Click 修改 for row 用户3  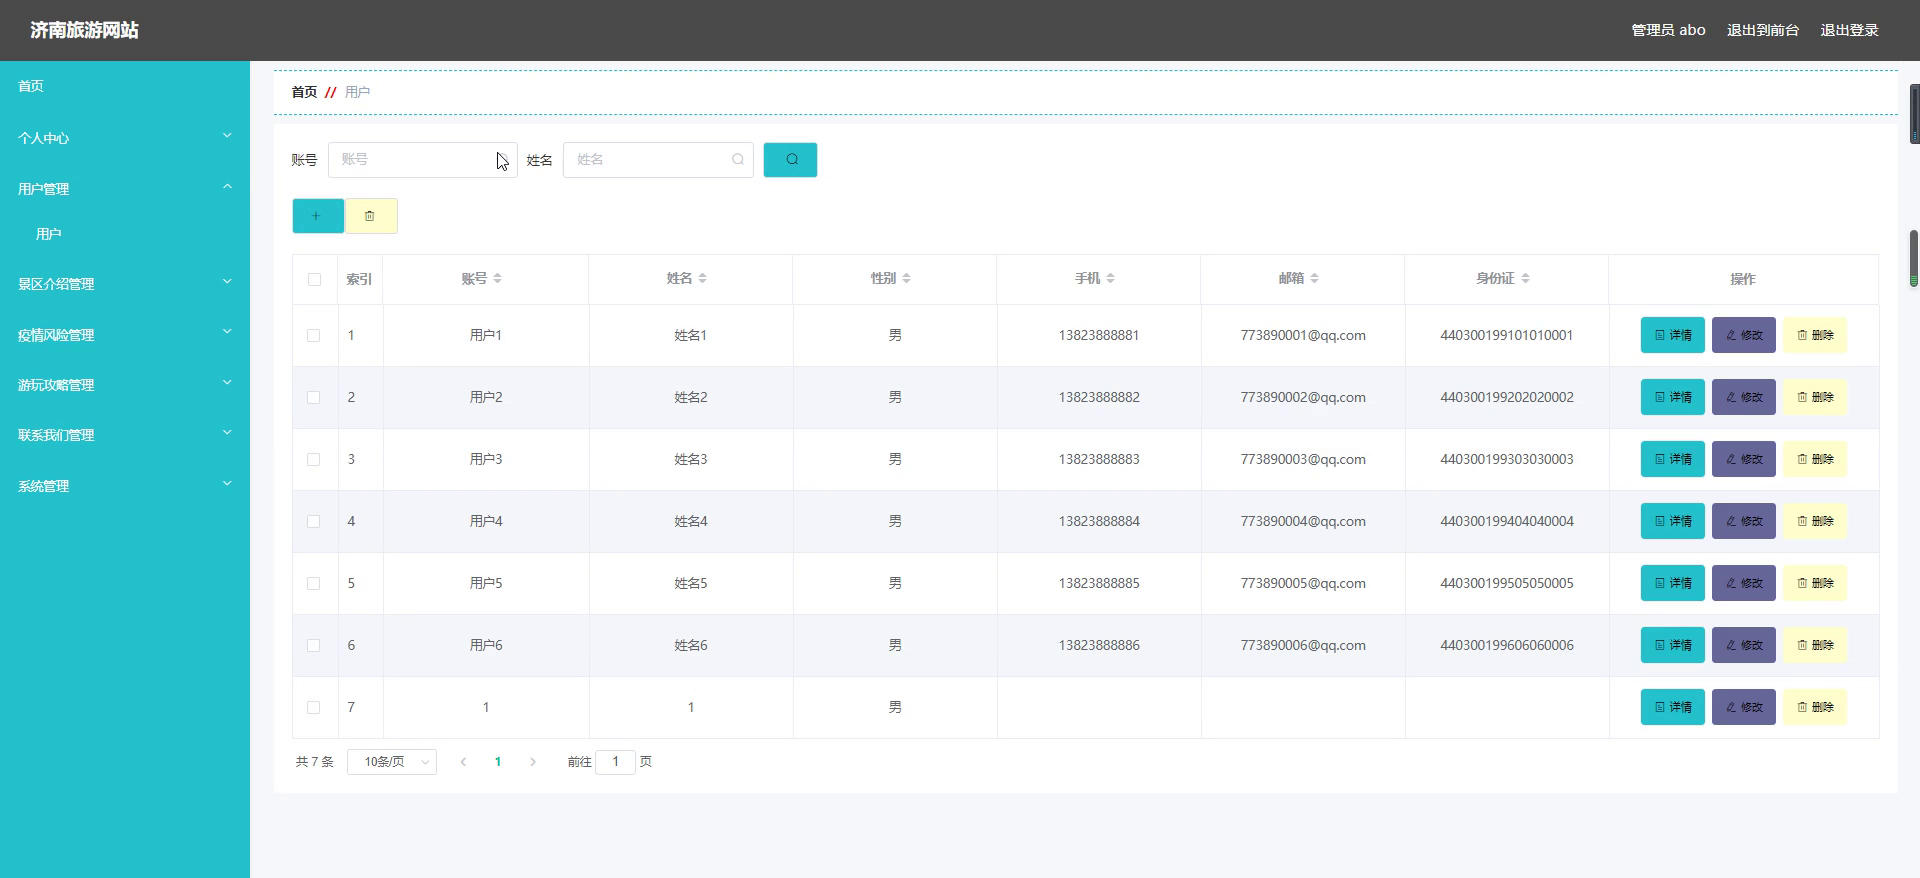tap(1744, 459)
